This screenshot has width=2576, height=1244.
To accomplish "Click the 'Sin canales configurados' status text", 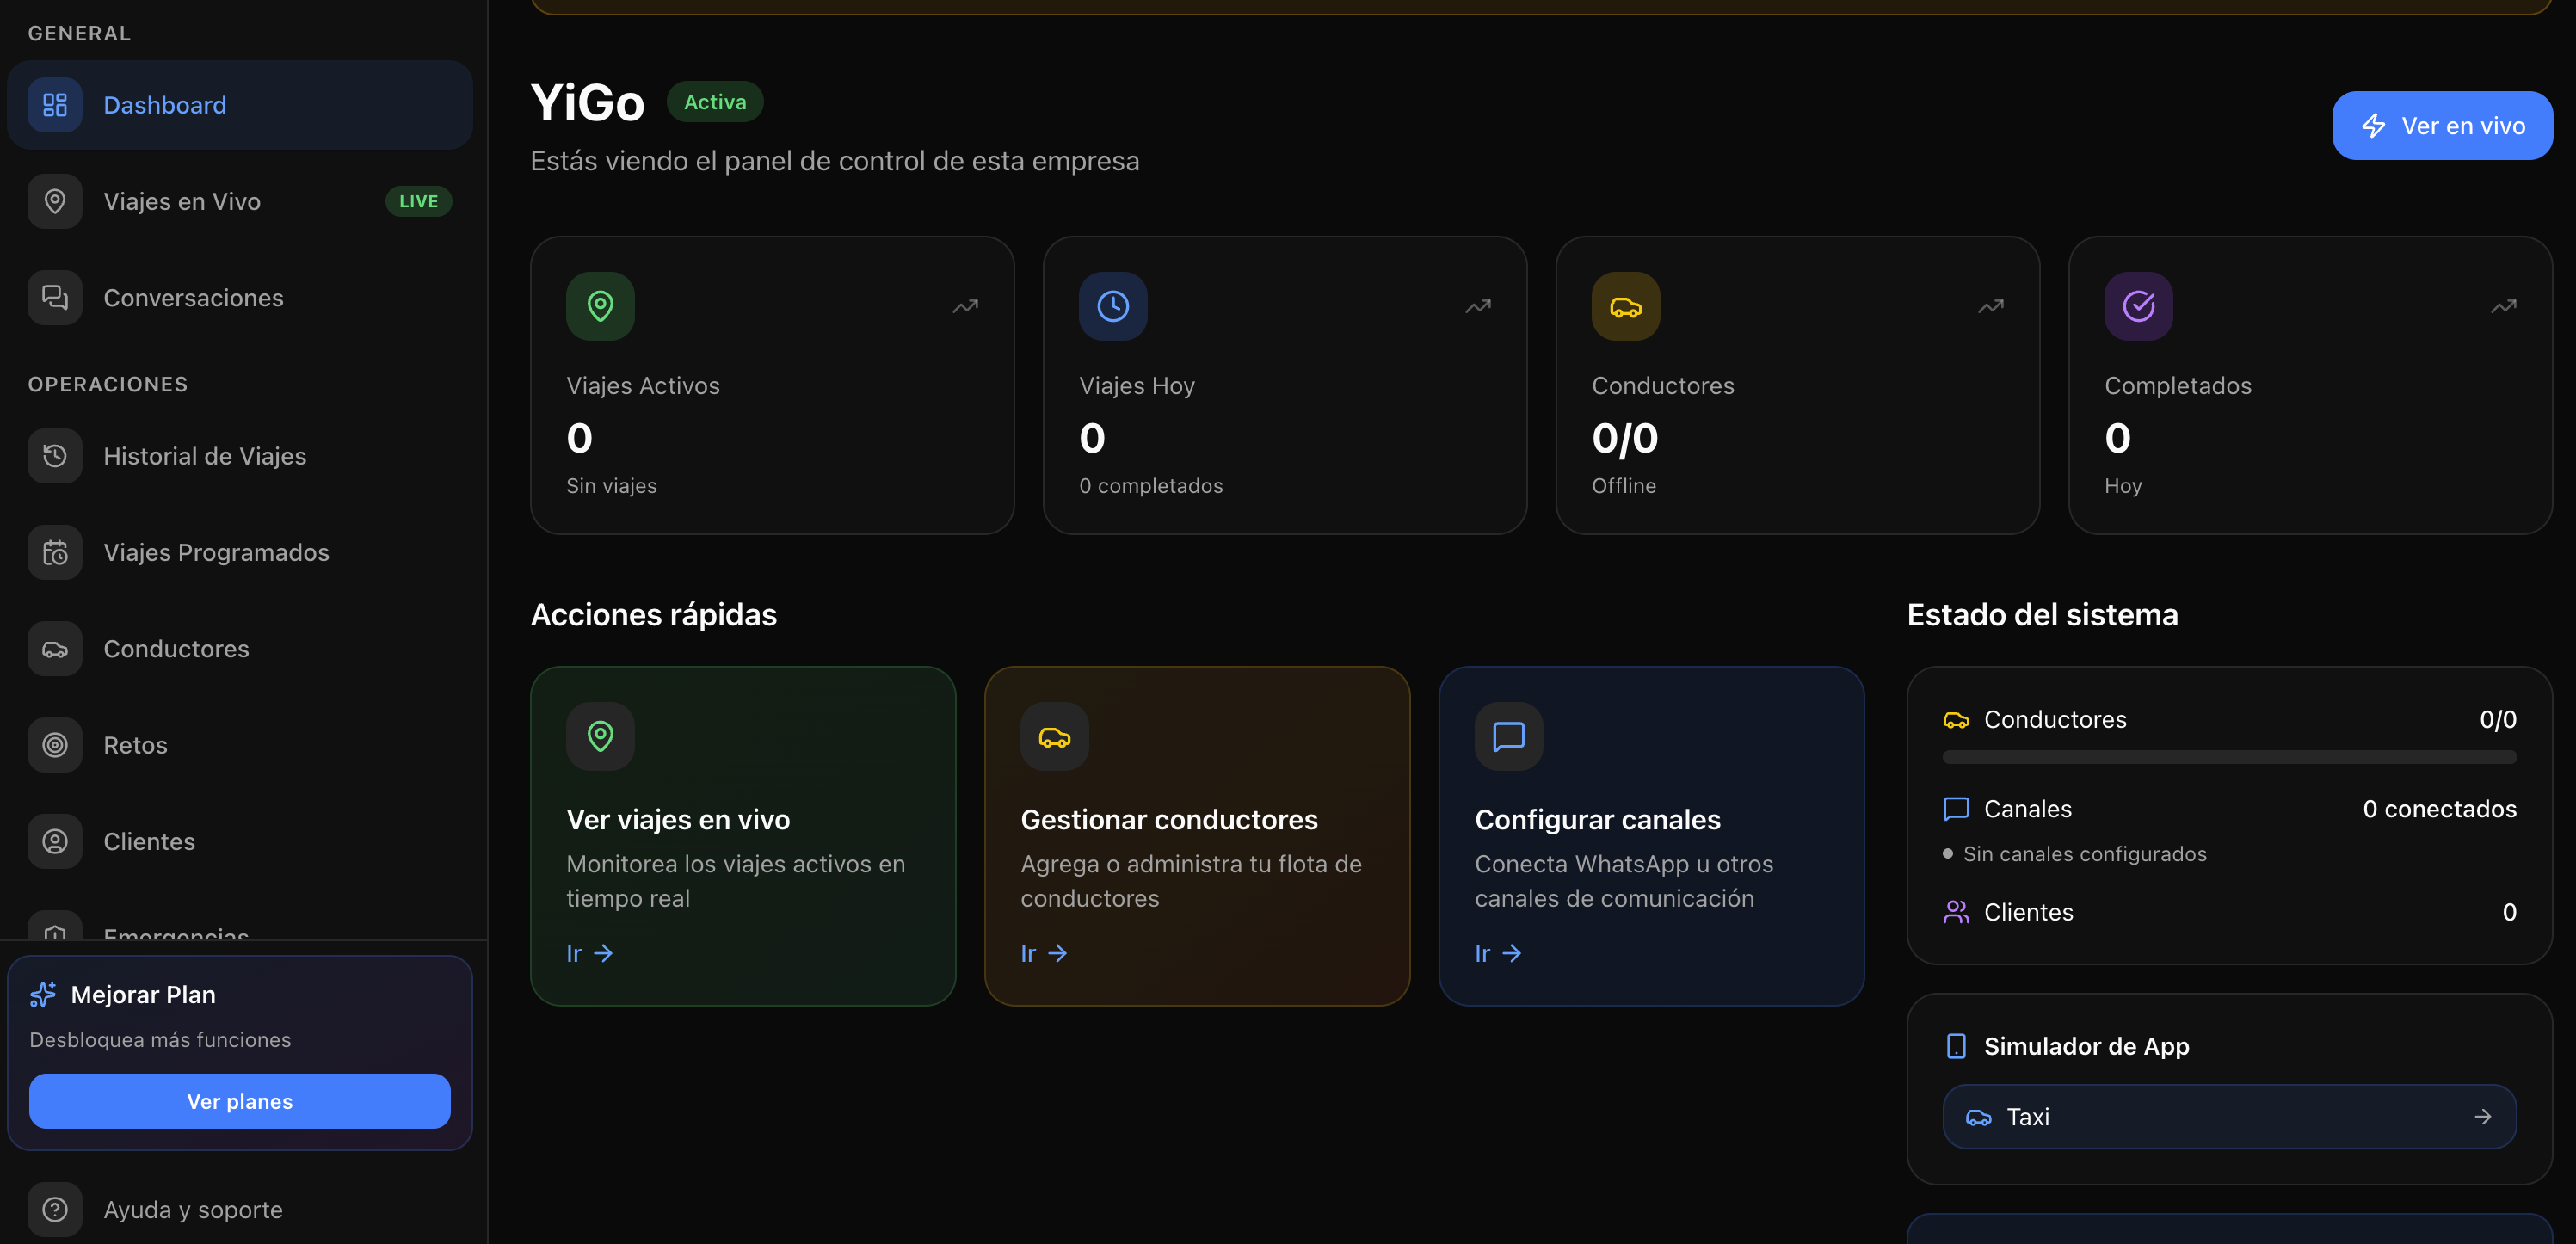I will point(2084,854).
